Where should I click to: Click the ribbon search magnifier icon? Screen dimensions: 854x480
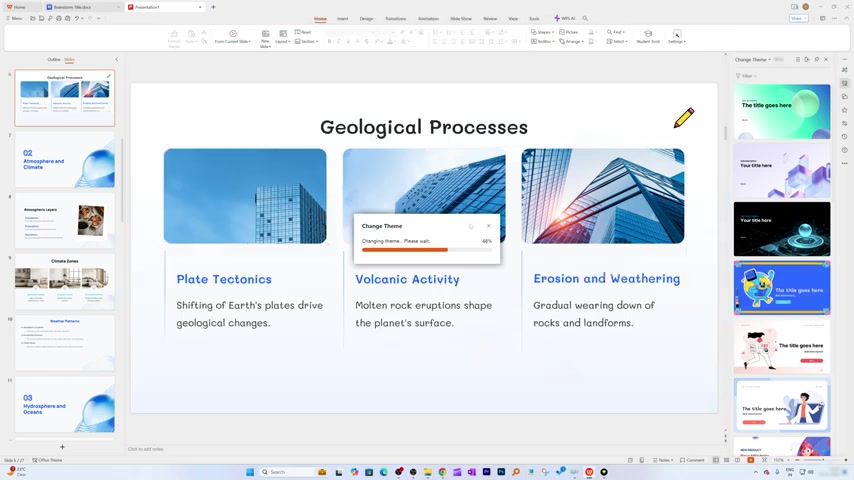pyautogui.click(x=585, y=18)
